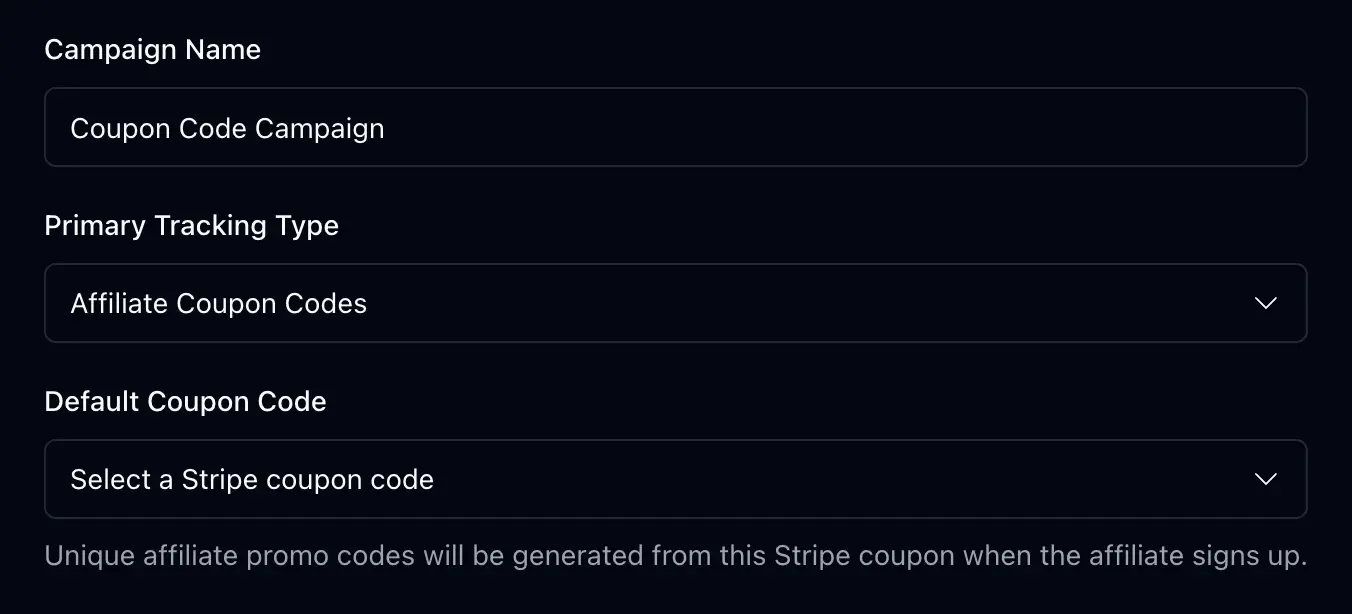Select the "Affiliate Coupon Codes" value
Image resolution: width=1352 pixels, height=614 pixels.
(x=218, y=303)
